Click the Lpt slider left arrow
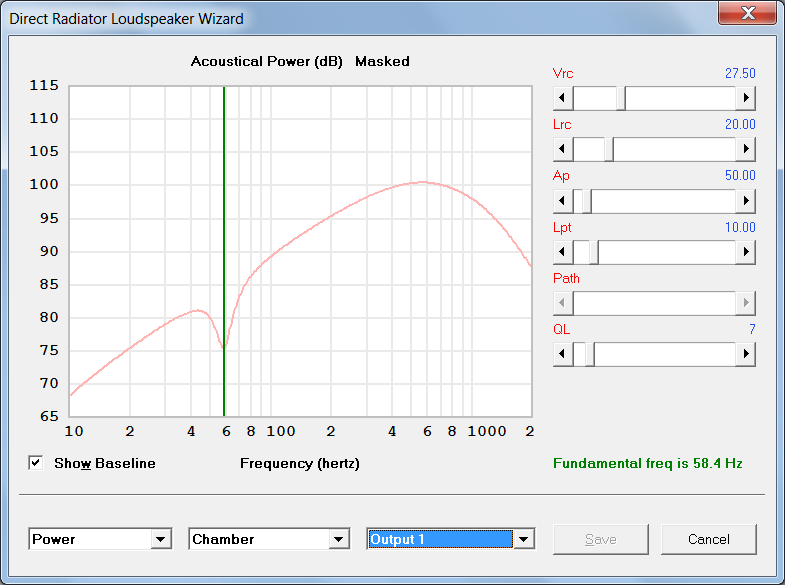785x585 pixels. [563, 252]
